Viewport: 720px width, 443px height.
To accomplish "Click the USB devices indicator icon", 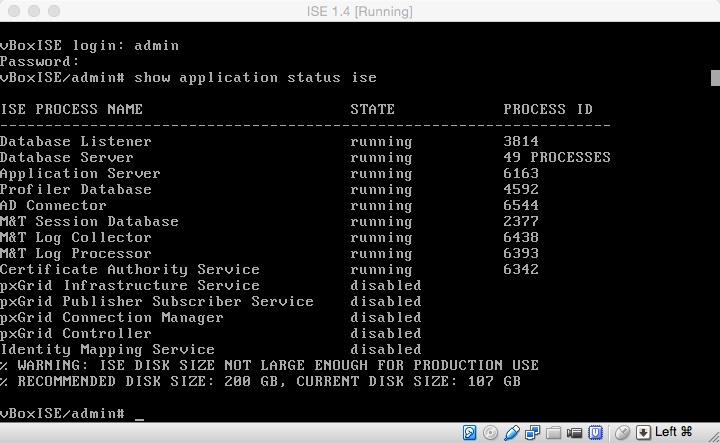I will click(512, 432).
